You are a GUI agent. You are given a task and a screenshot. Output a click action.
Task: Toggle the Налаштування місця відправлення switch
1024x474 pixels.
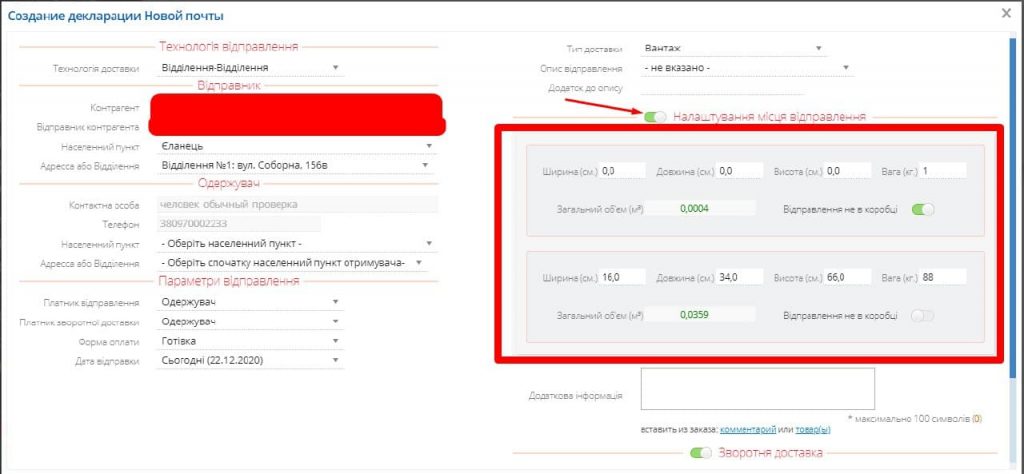coord(655,117)
